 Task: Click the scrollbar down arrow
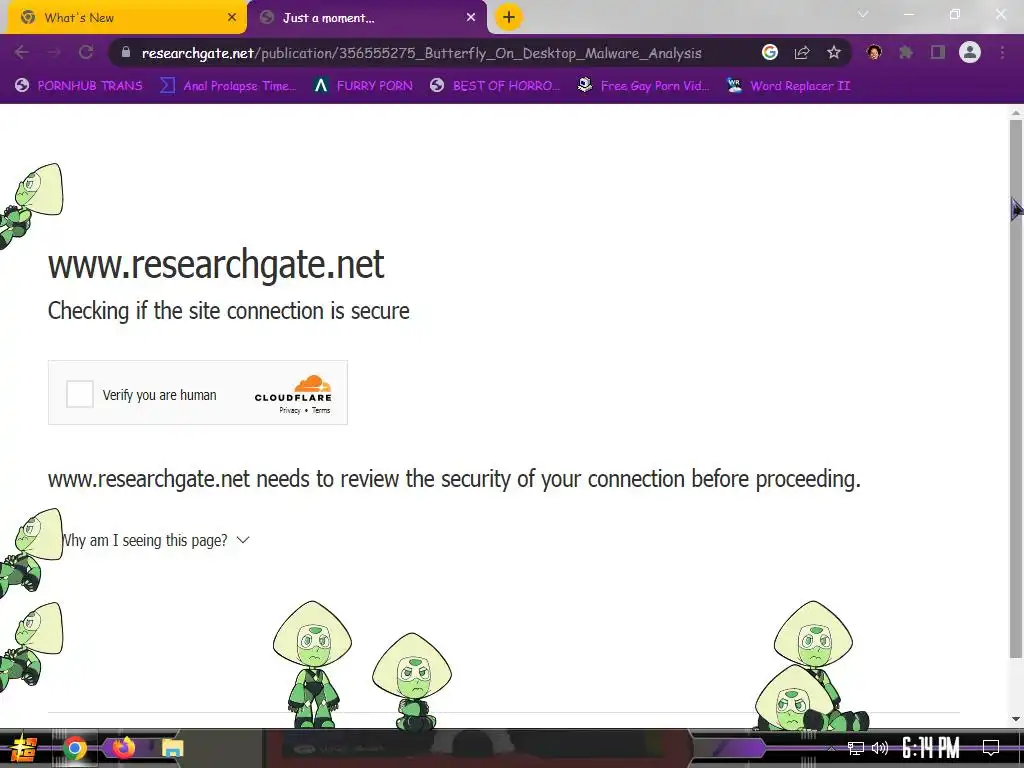(1016, 719)
